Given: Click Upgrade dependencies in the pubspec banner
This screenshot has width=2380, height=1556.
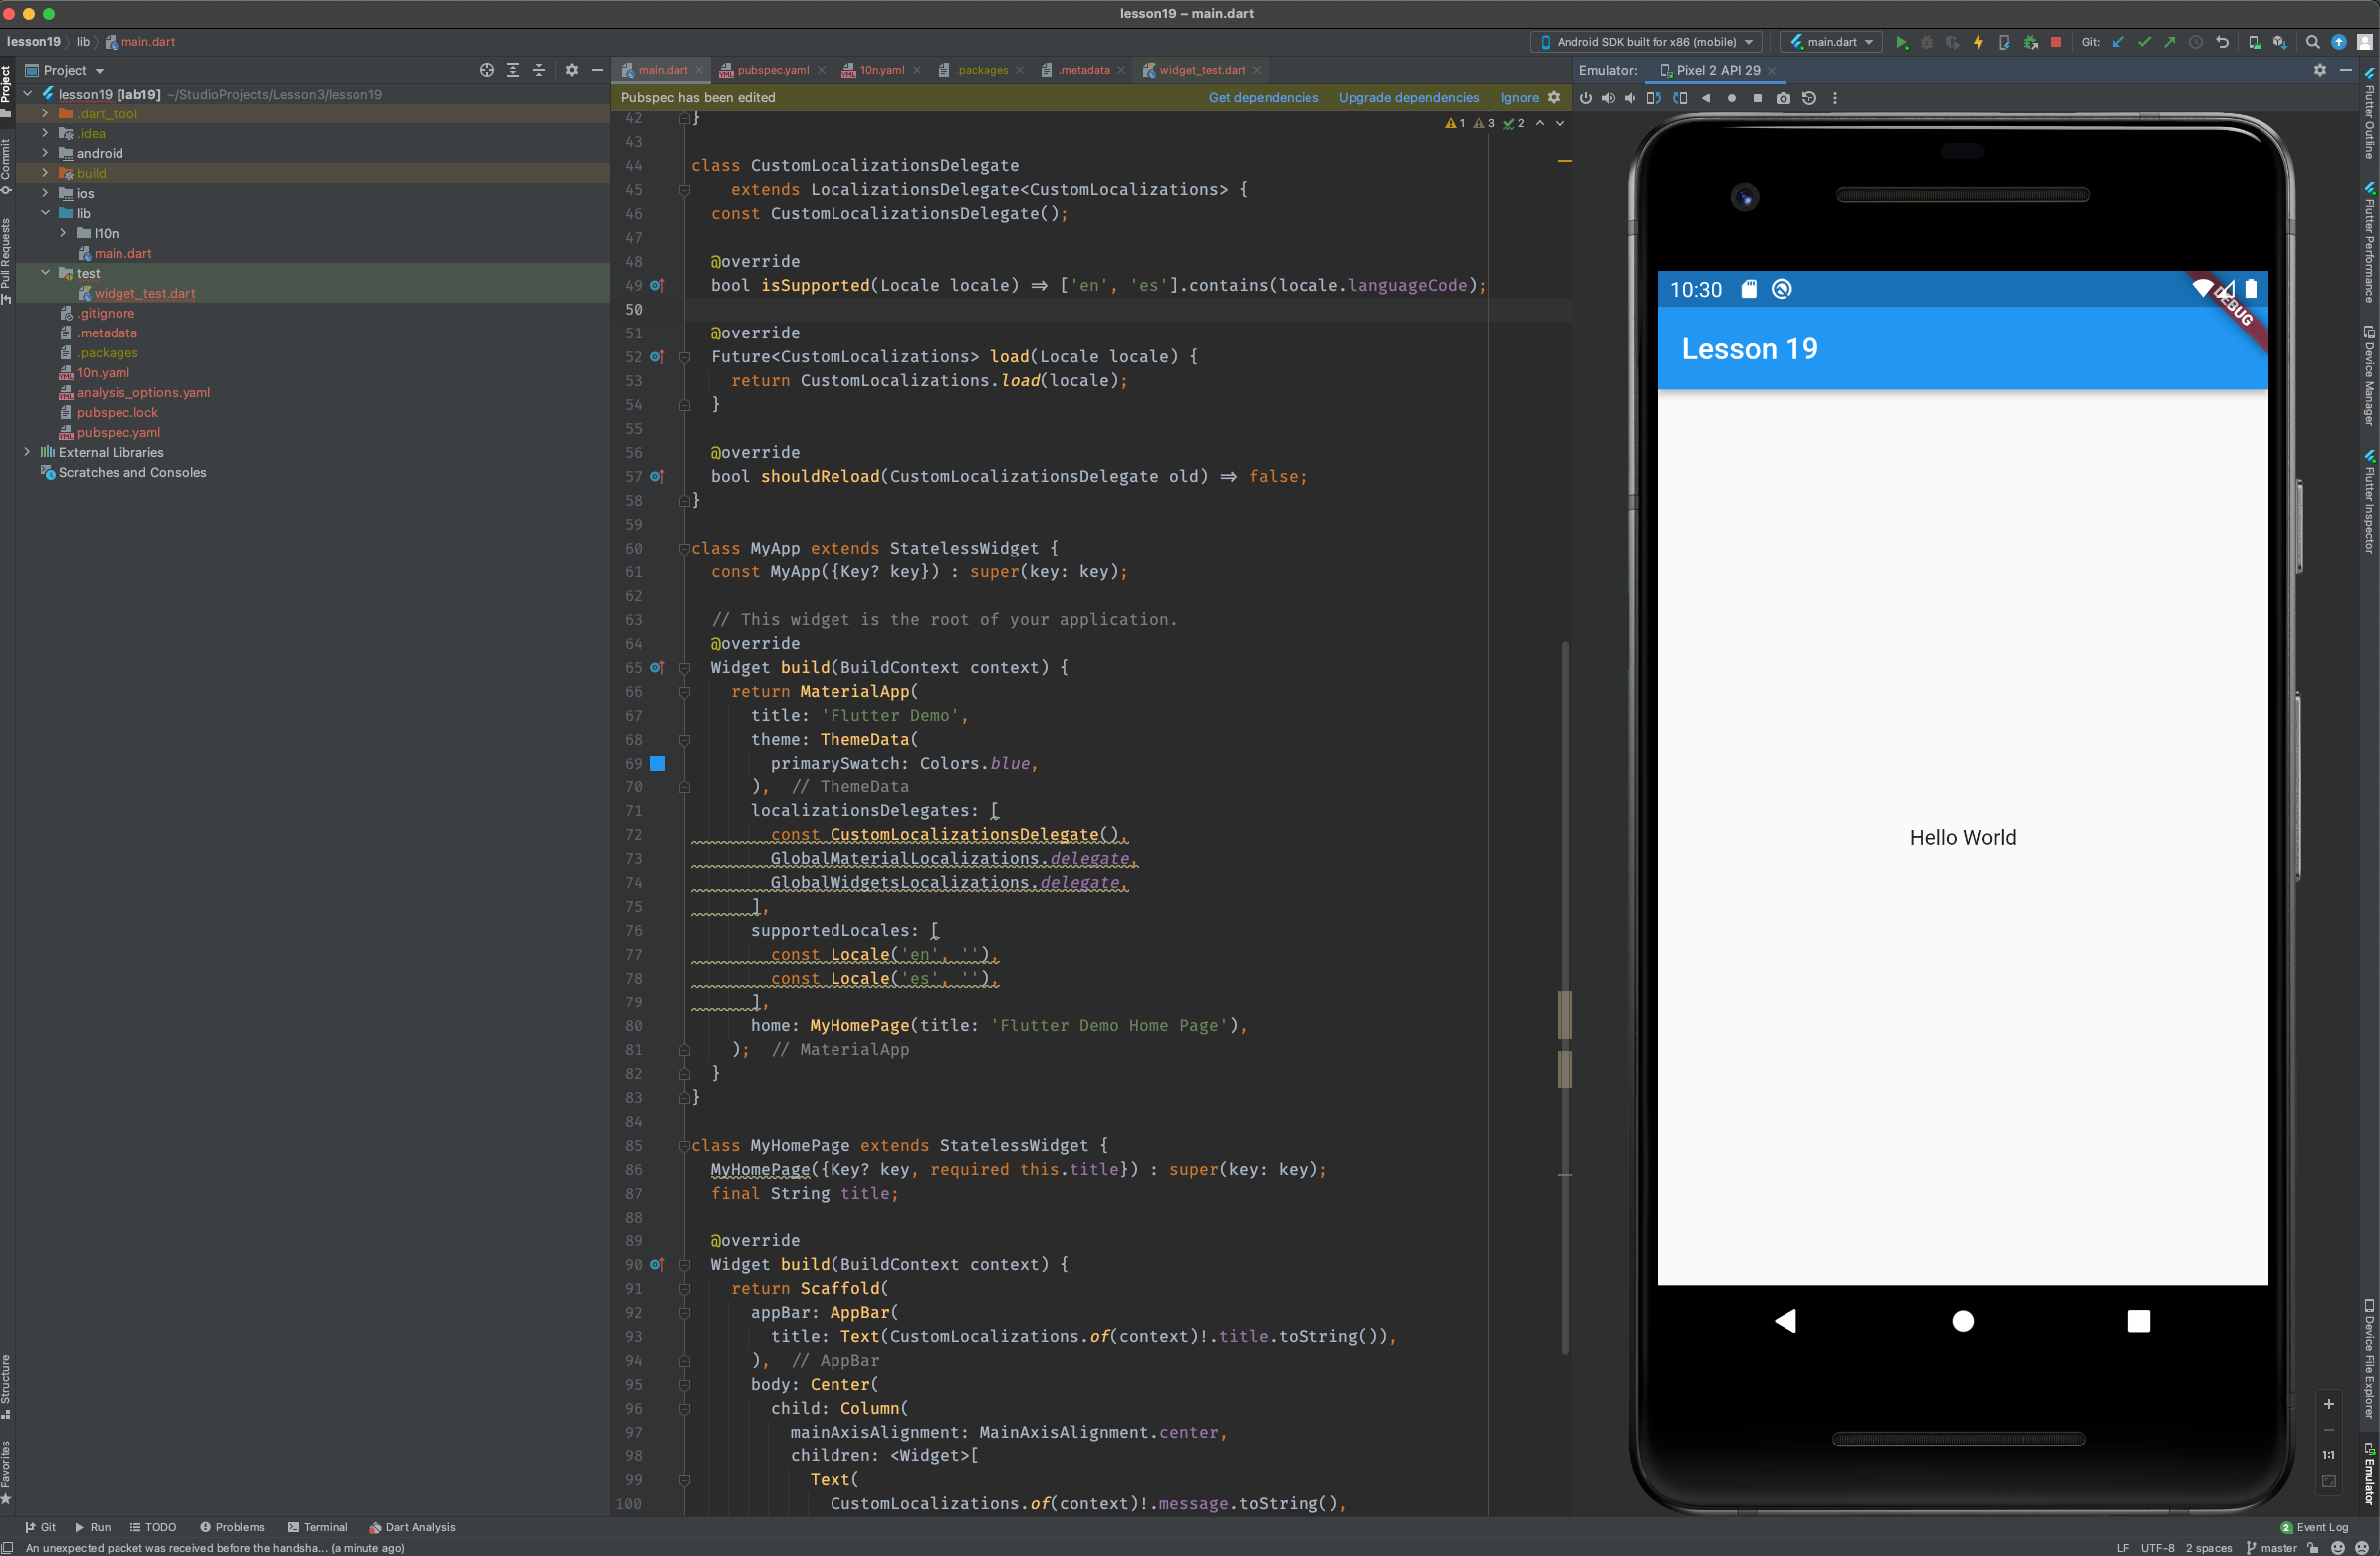Looking at the screenshot, I should pyautogui.click(x=1409, y=97).
